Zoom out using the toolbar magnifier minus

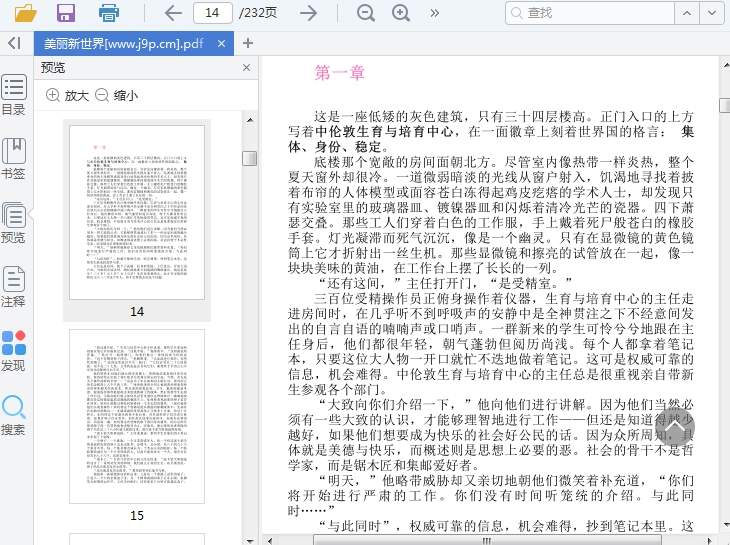[365, 13]
